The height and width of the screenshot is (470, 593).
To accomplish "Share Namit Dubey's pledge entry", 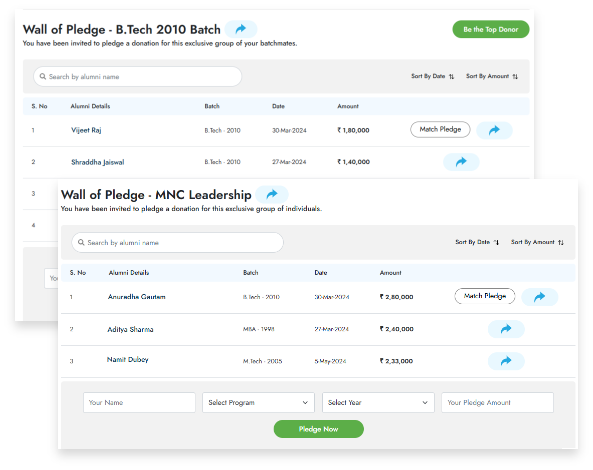I will click(x=506, y=361).
